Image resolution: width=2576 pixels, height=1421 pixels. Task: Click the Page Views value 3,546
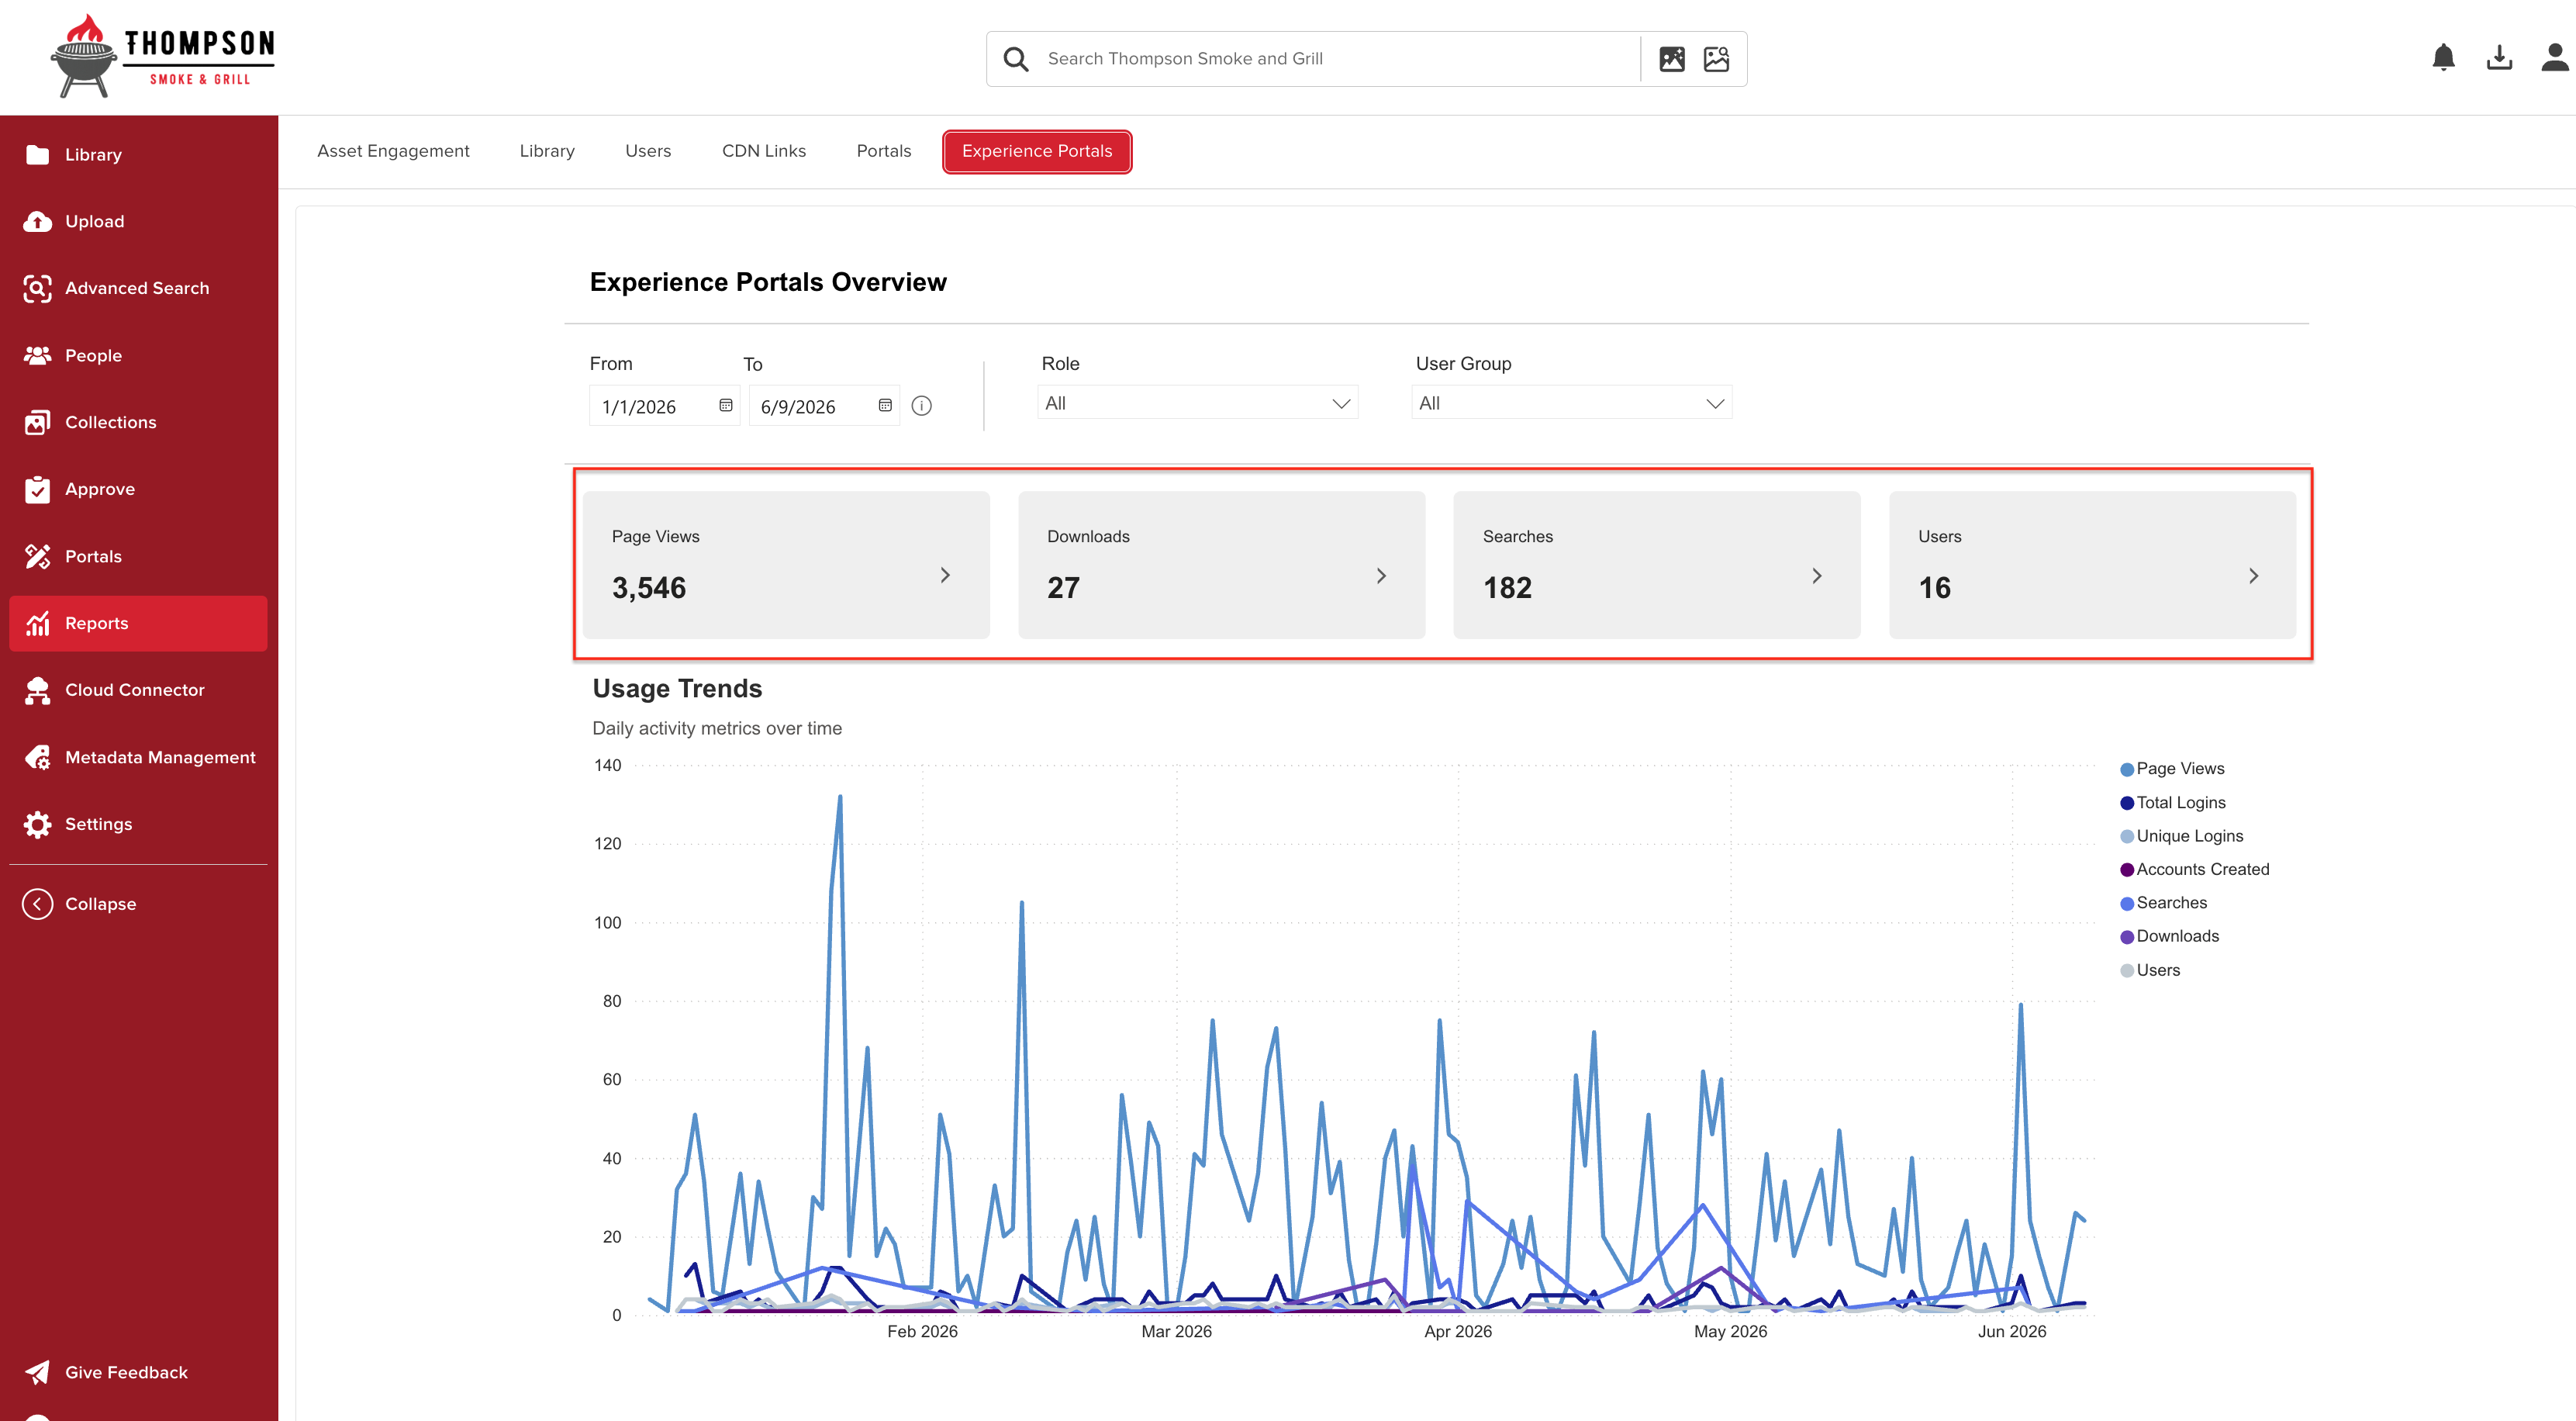[649, 588]
